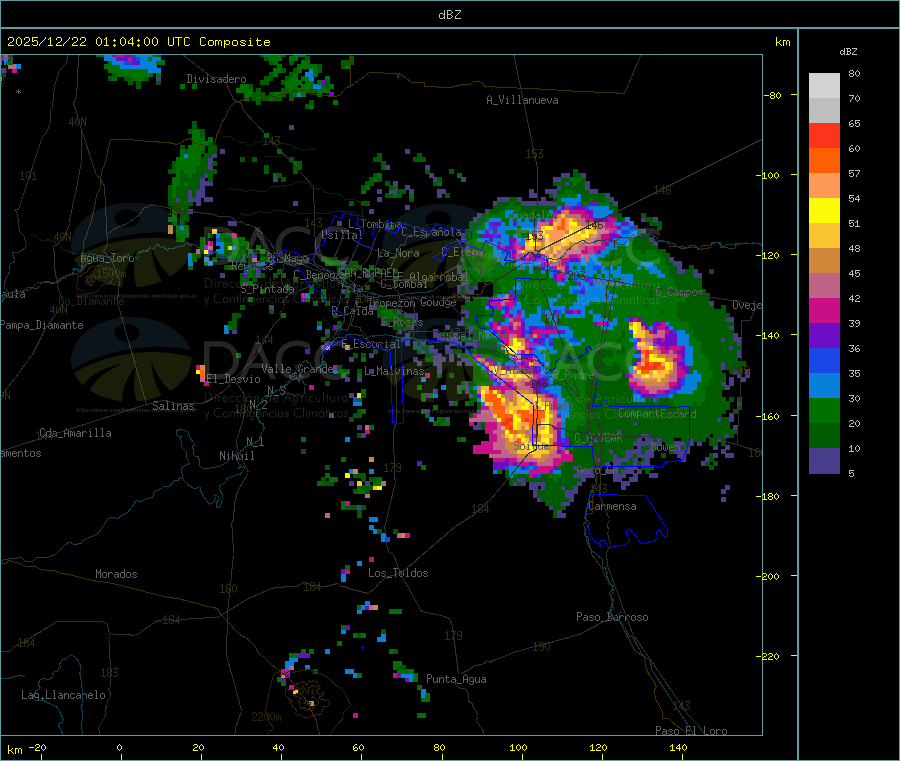Click the Bowen map label

tap(666, 446)
